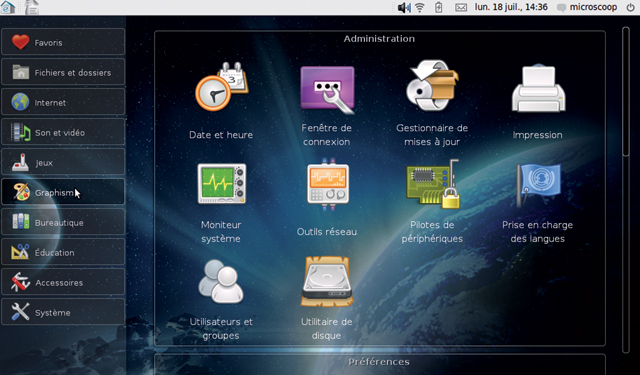Viewport: 640px width, 375px height.
Task: Select the Jeux category
Action: (x=63, y=162)
